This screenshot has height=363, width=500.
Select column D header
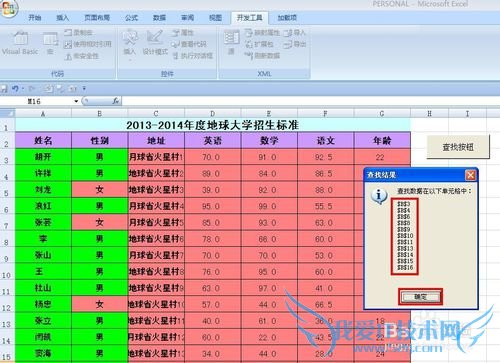pos(213,114)
